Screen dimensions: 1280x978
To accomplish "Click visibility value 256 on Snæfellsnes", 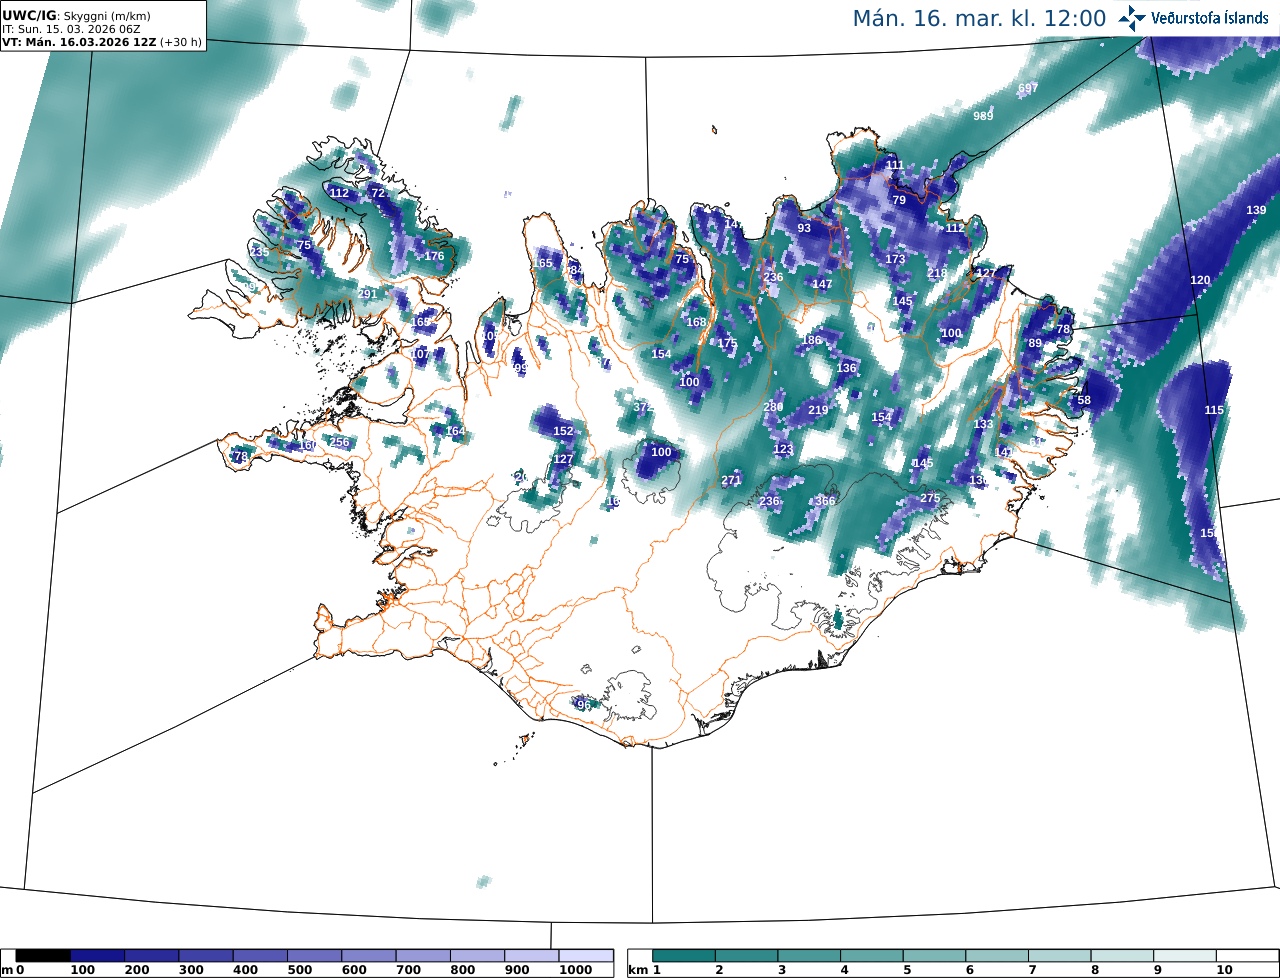I will tap(340, 442).
